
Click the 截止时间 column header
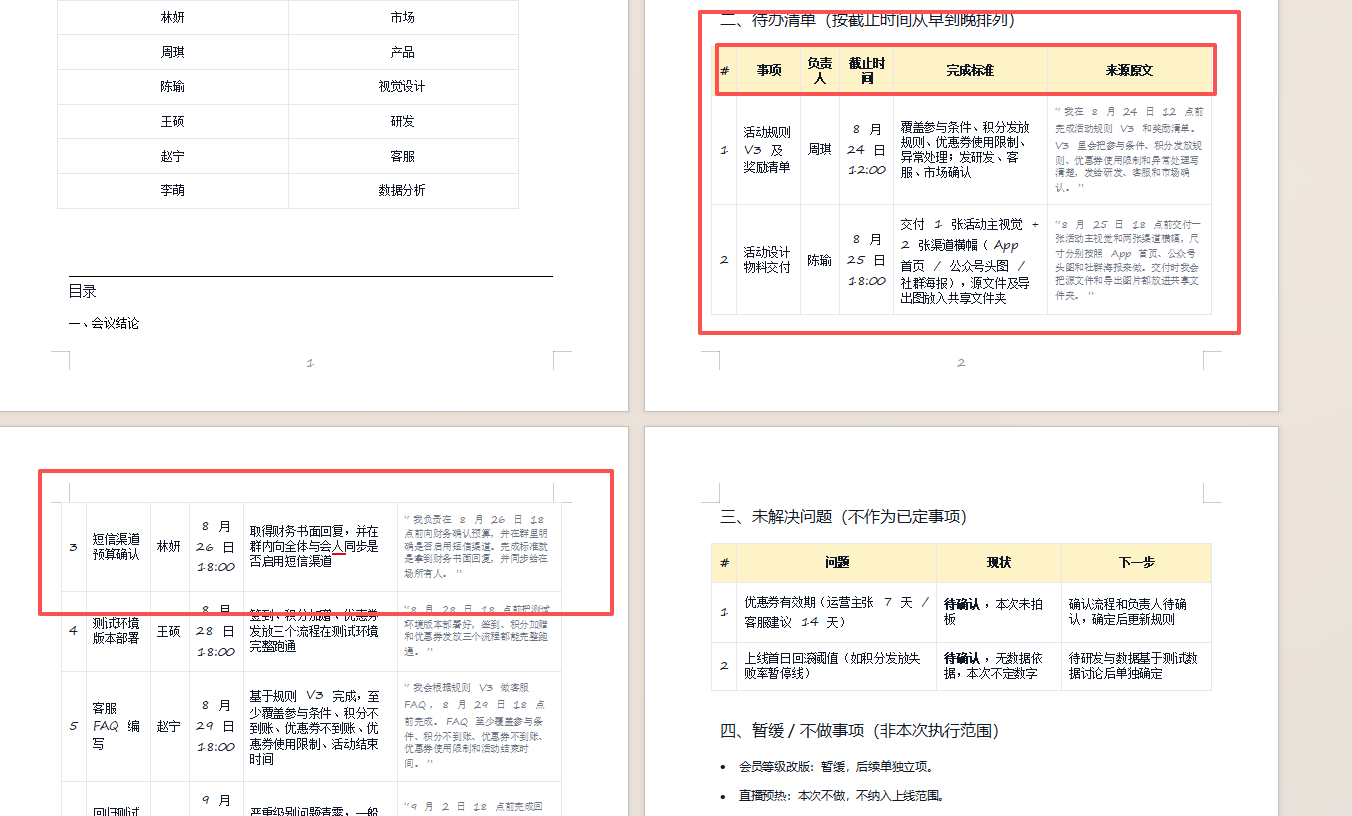[x=867, y=71]
